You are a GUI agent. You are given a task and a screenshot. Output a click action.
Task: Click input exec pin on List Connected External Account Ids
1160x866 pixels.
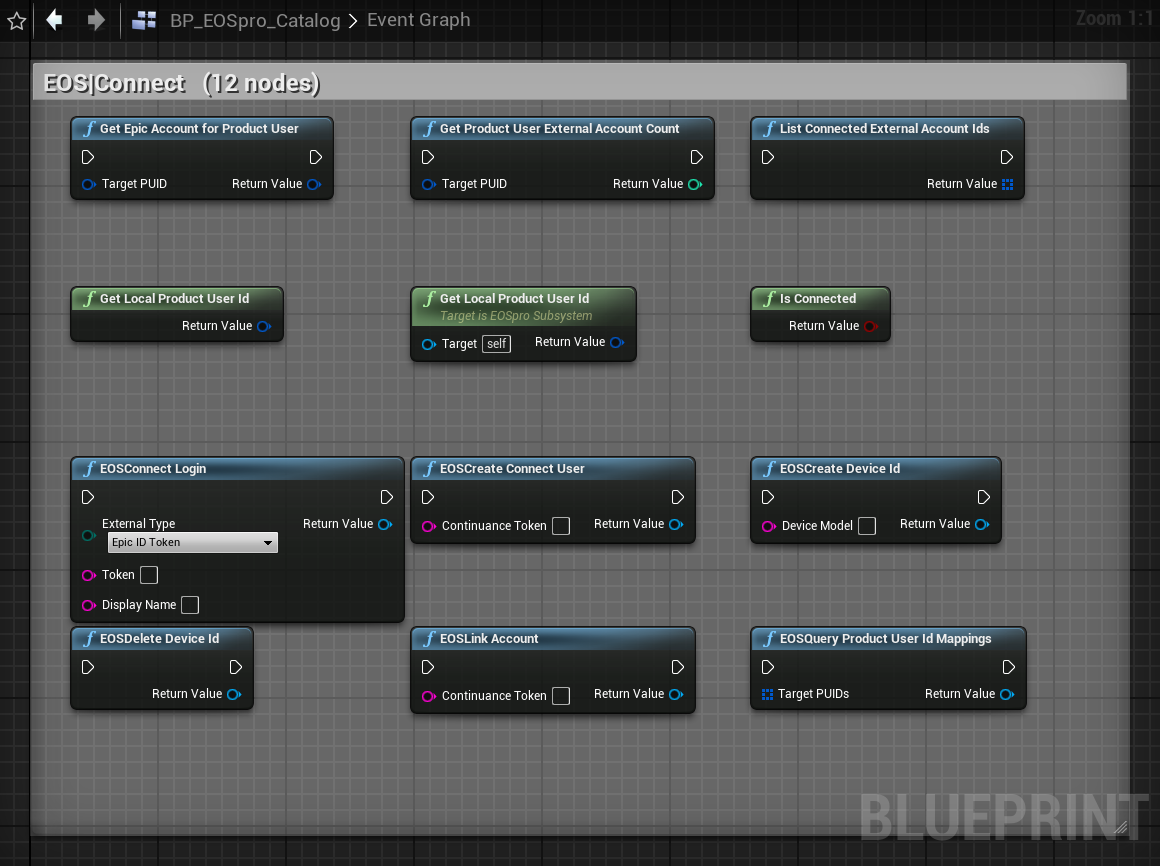pos(768,157)
